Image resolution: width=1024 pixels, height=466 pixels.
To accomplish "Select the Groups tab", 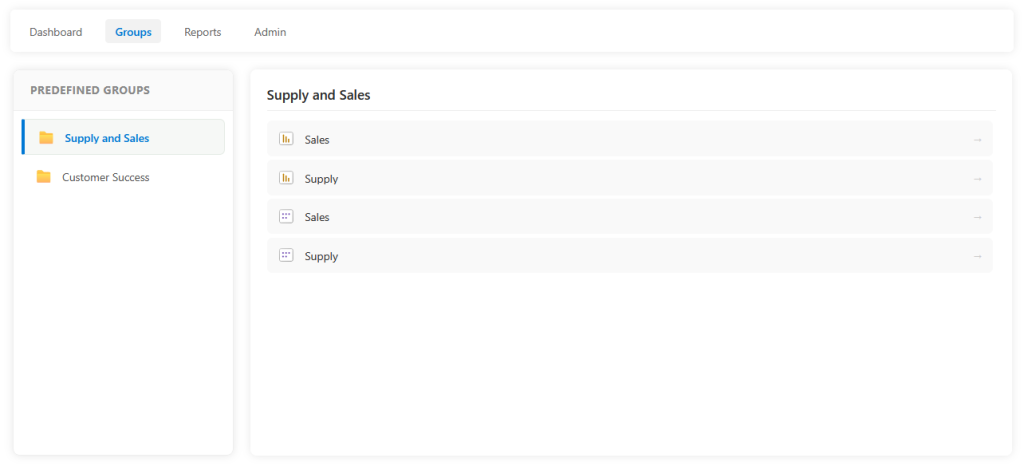I will [133, 32].
